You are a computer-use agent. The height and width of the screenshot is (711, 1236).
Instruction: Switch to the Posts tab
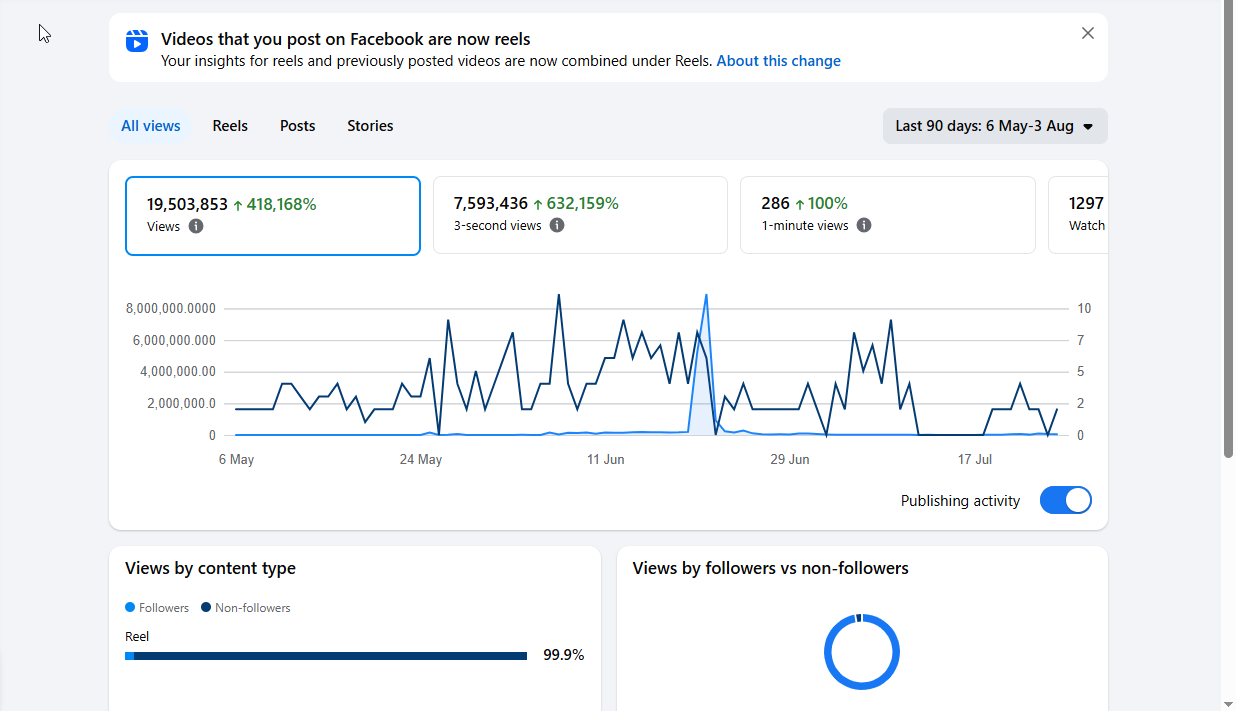coord(298,126)
